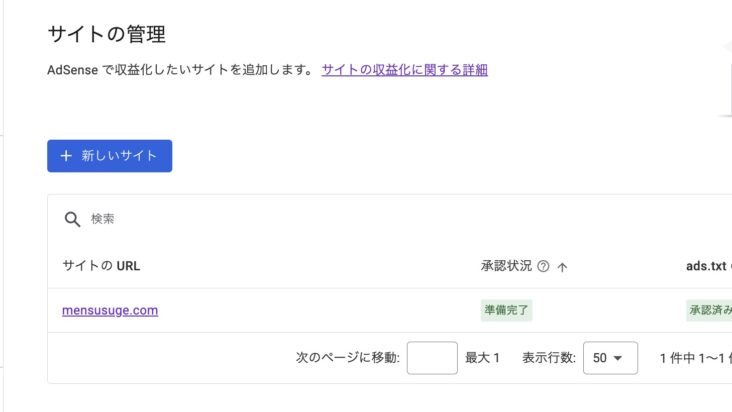Screen dimensions: 732x412
Task: Click the plus icon on 新しいサイト button
Action: 66,156
